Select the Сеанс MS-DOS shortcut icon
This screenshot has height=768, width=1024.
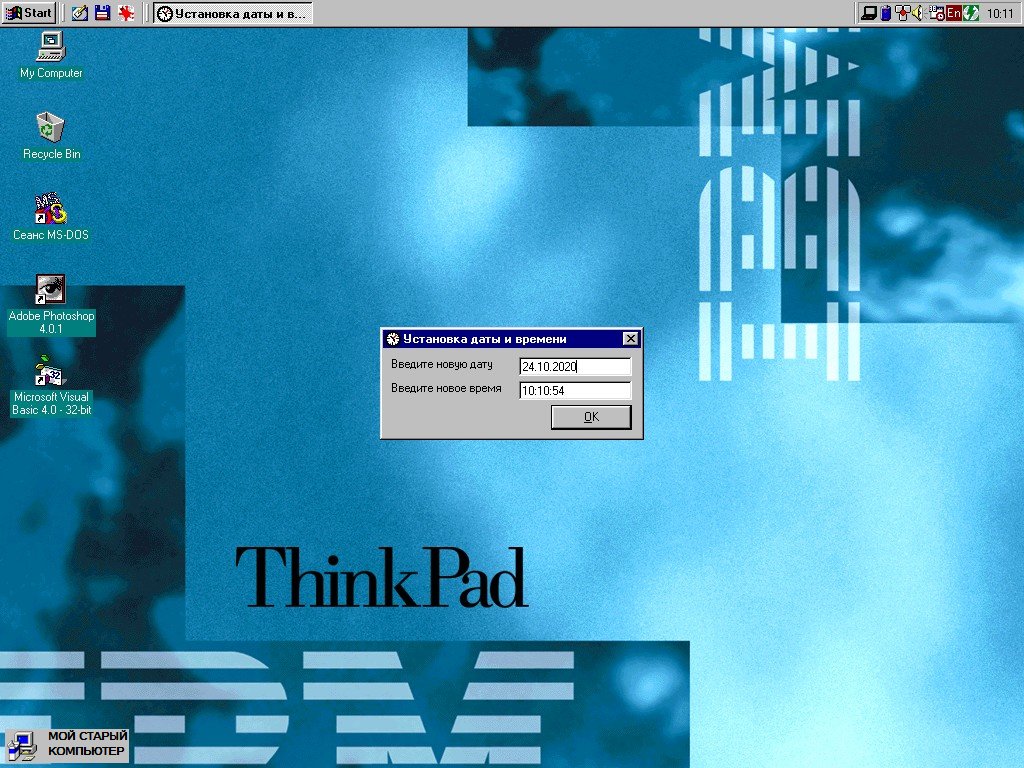pos(51,209)
